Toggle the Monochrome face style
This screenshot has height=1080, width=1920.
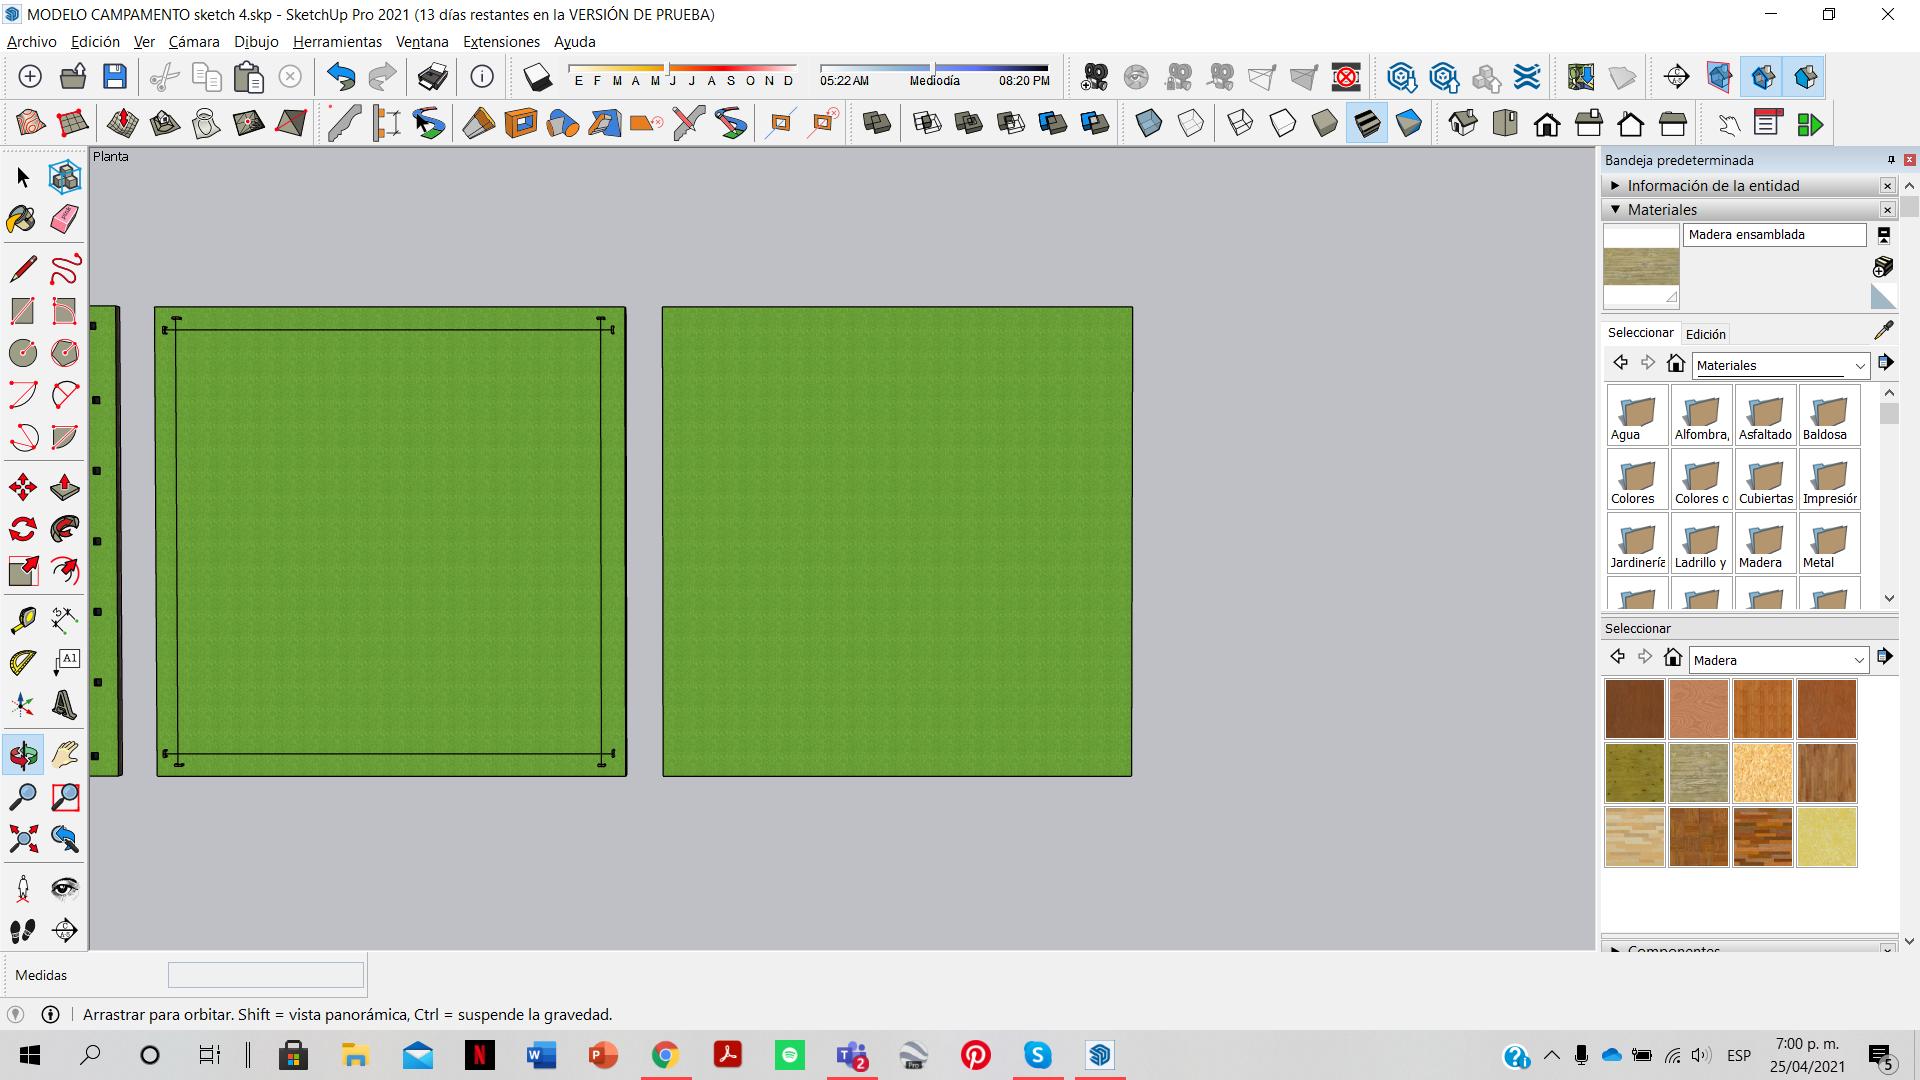pos(1409,124)
